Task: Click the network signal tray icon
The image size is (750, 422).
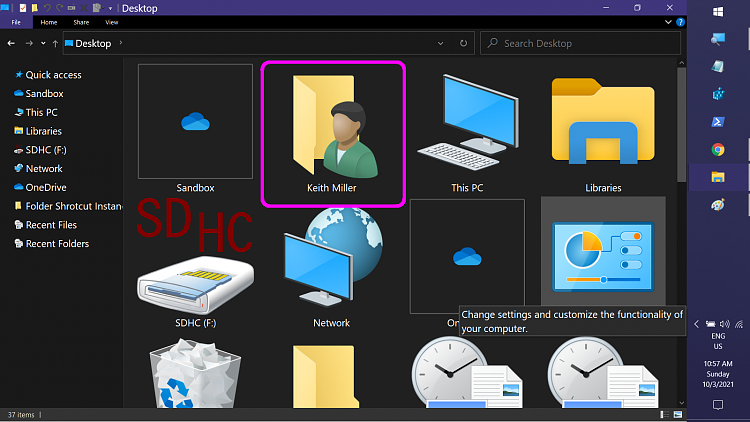Action: [x=739, y=324]
